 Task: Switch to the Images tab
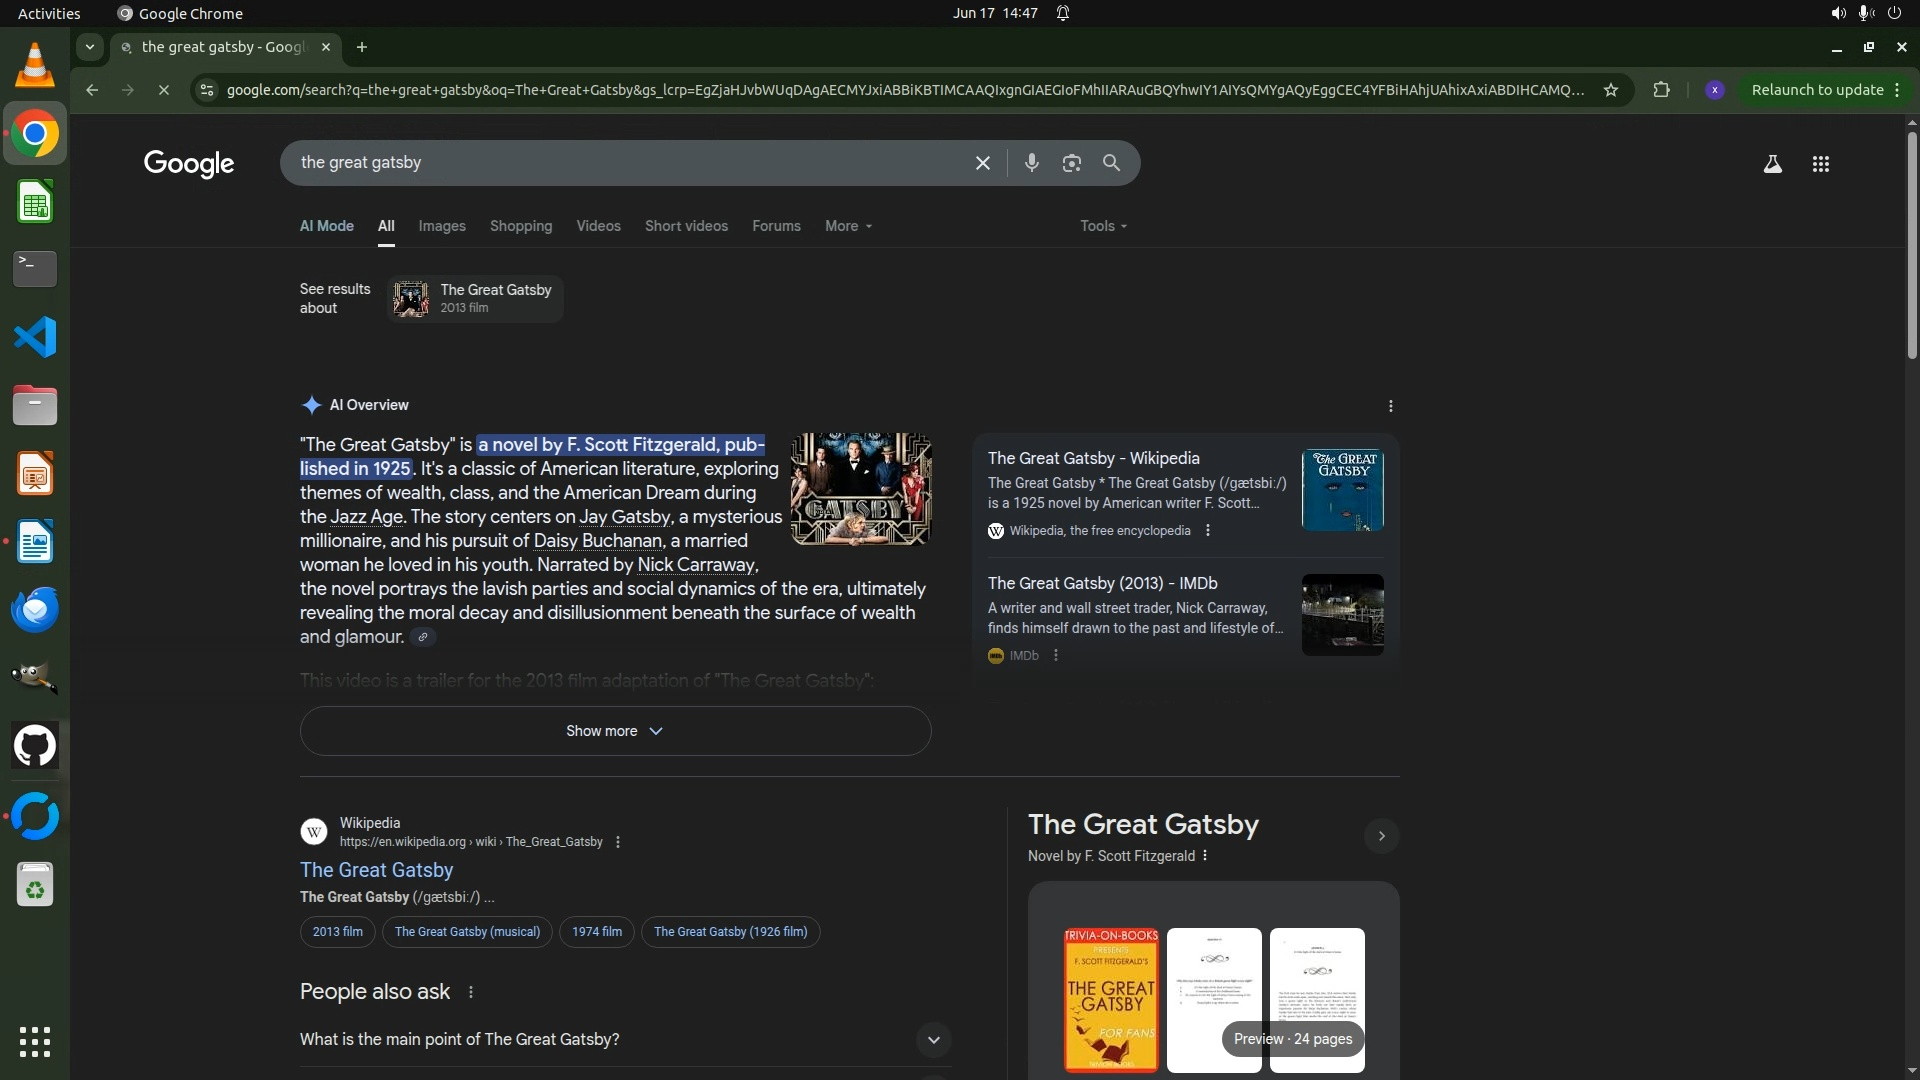[x=442, y=226]
